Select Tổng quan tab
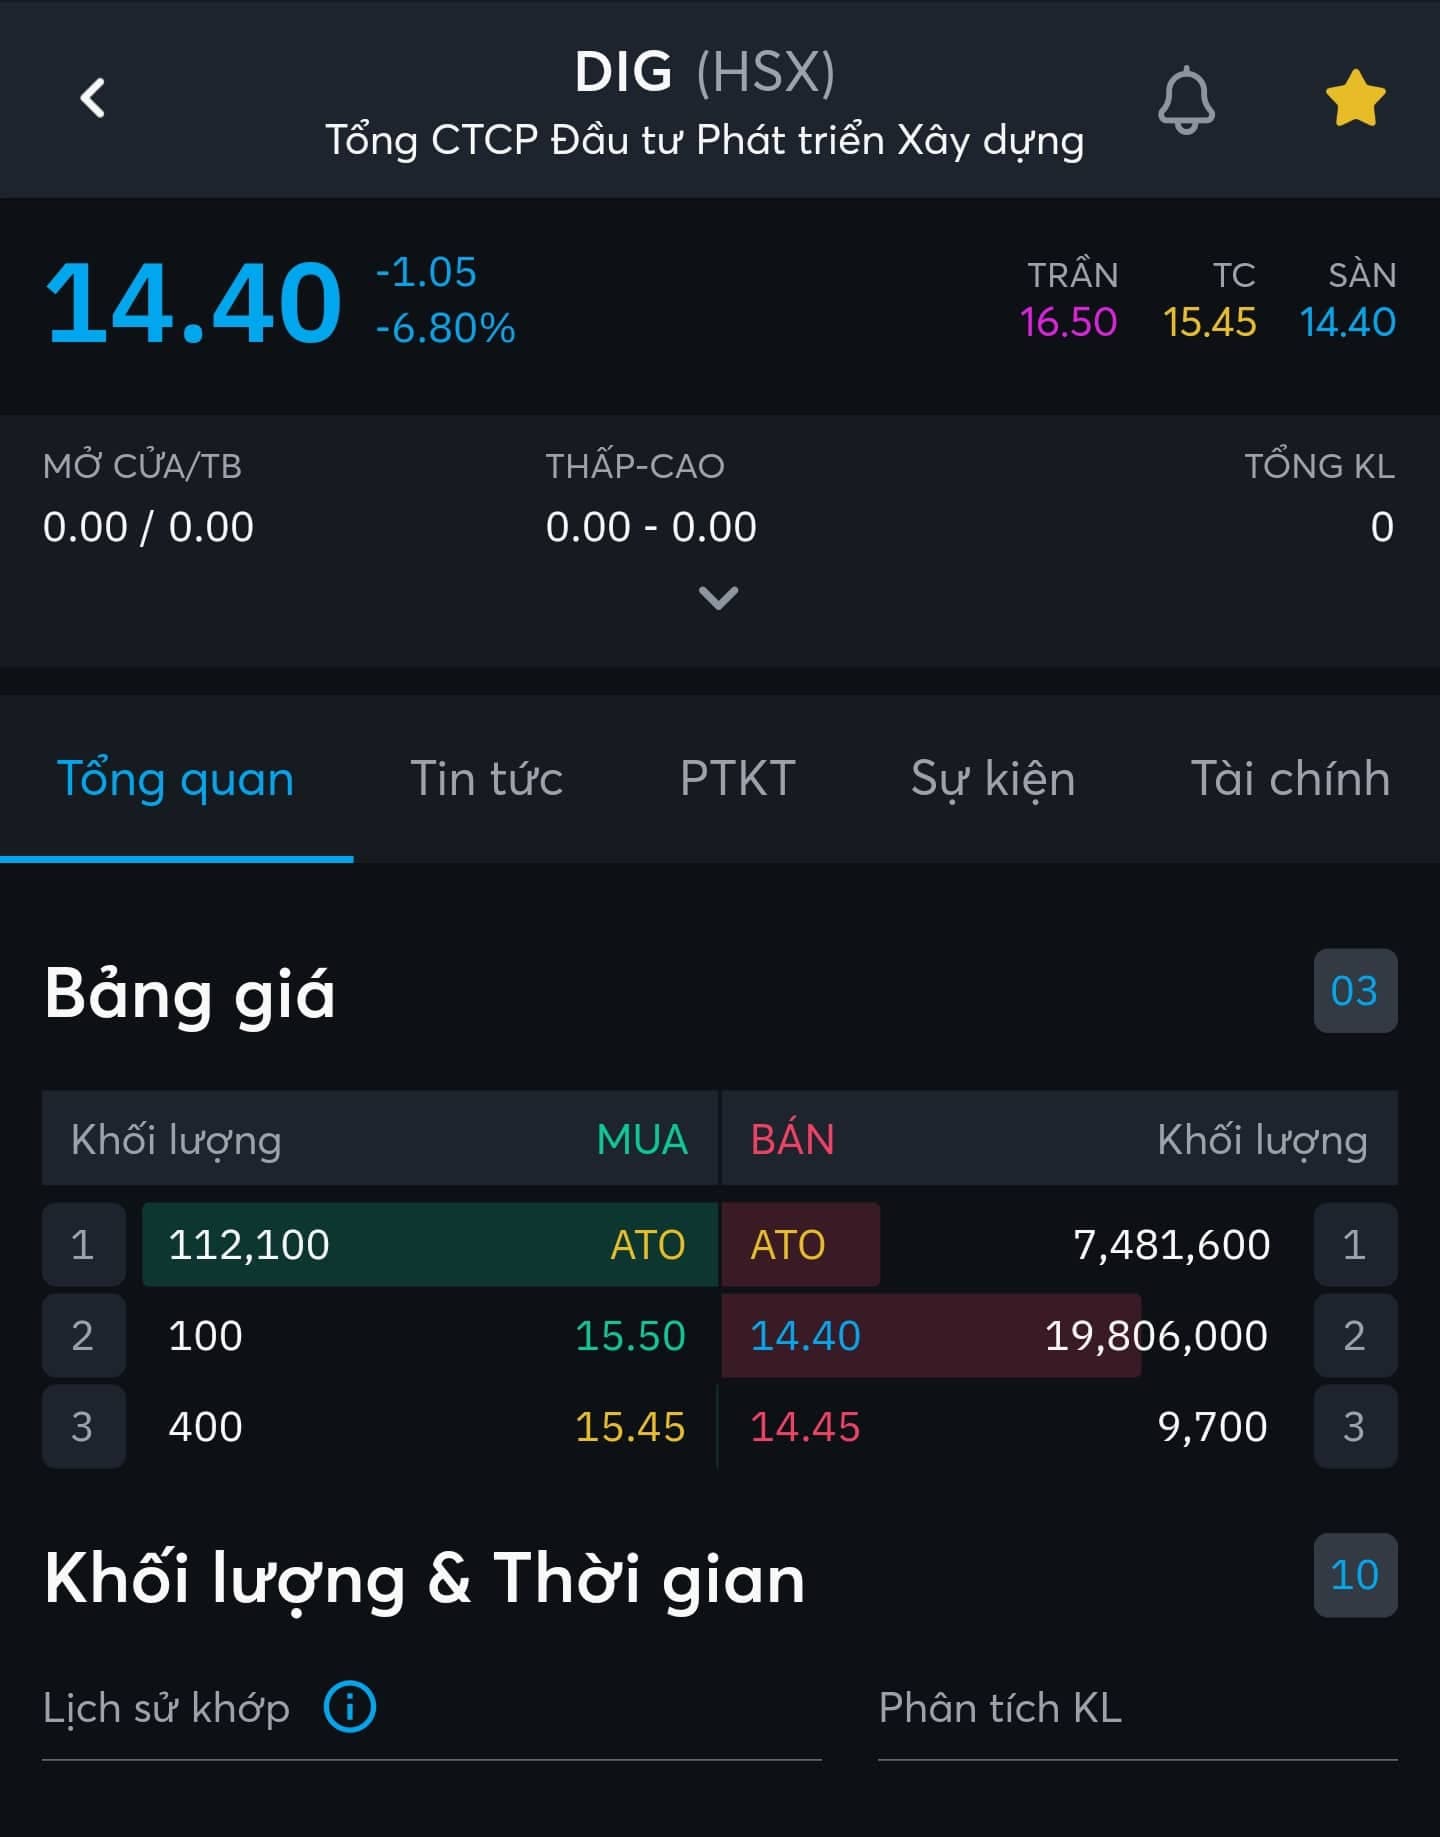 [176, 778]
